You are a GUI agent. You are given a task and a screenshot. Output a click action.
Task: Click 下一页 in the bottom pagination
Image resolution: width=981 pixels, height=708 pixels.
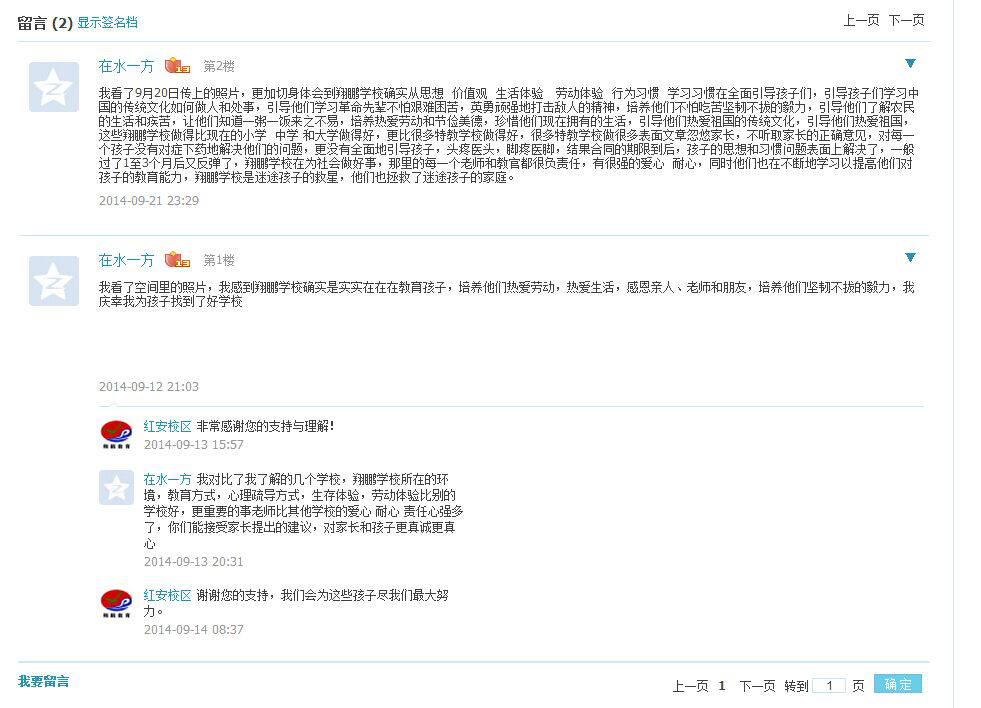(x=757, y=686)
